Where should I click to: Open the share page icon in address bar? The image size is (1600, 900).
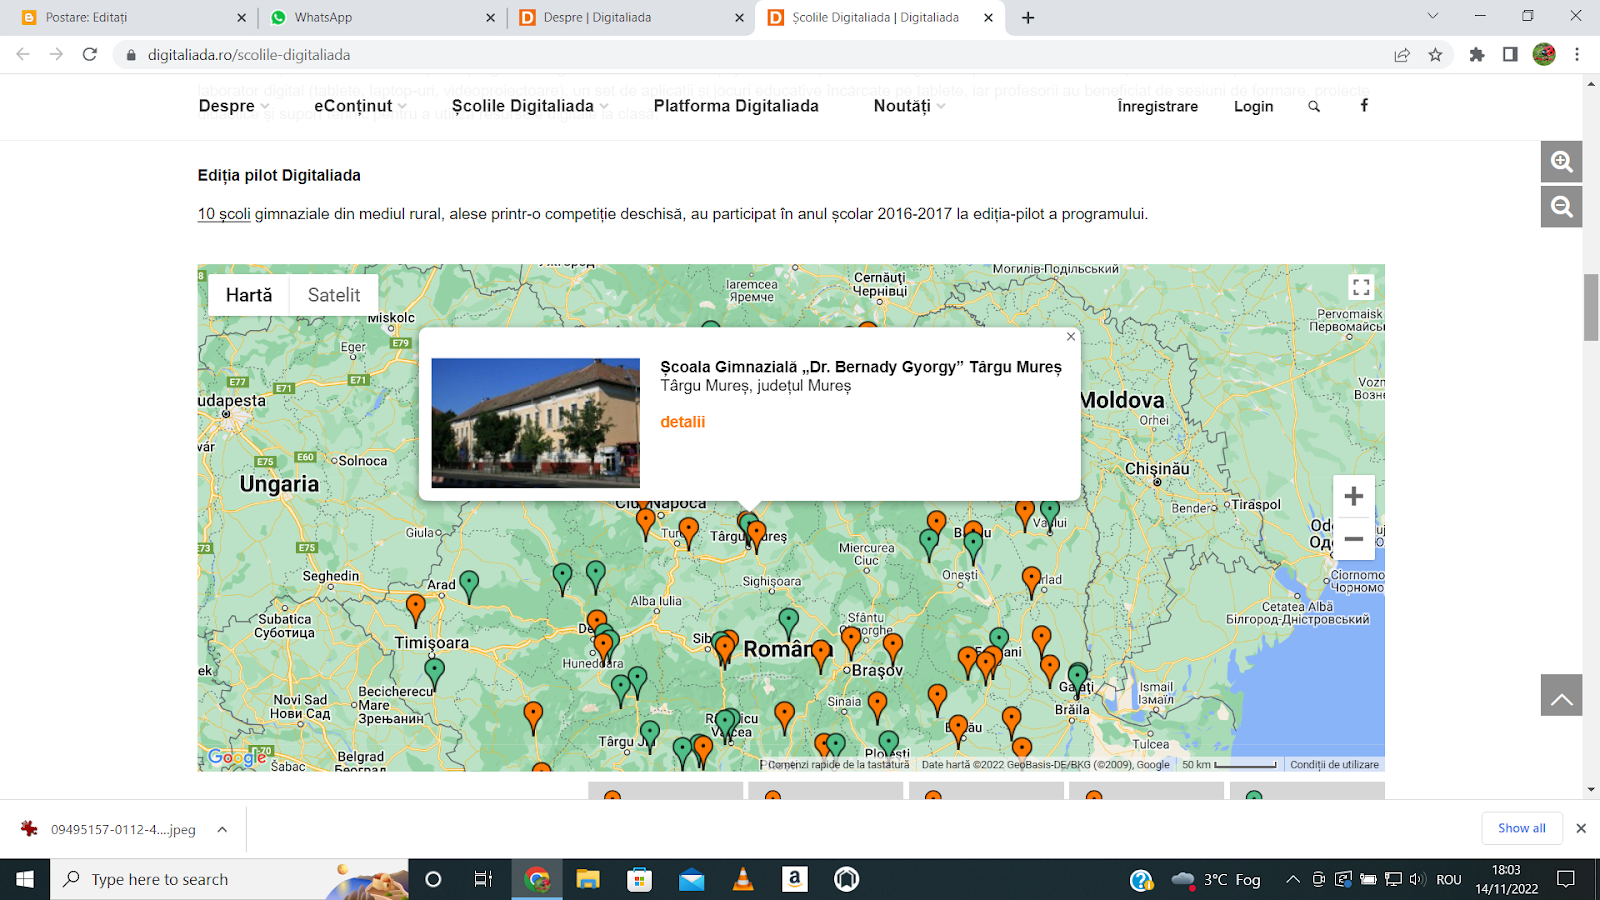[1402, 55]
